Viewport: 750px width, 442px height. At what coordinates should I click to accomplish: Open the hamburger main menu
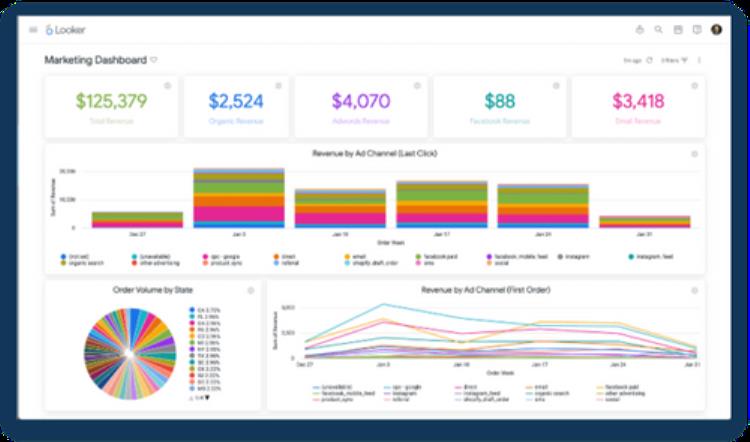coord(33,30)
